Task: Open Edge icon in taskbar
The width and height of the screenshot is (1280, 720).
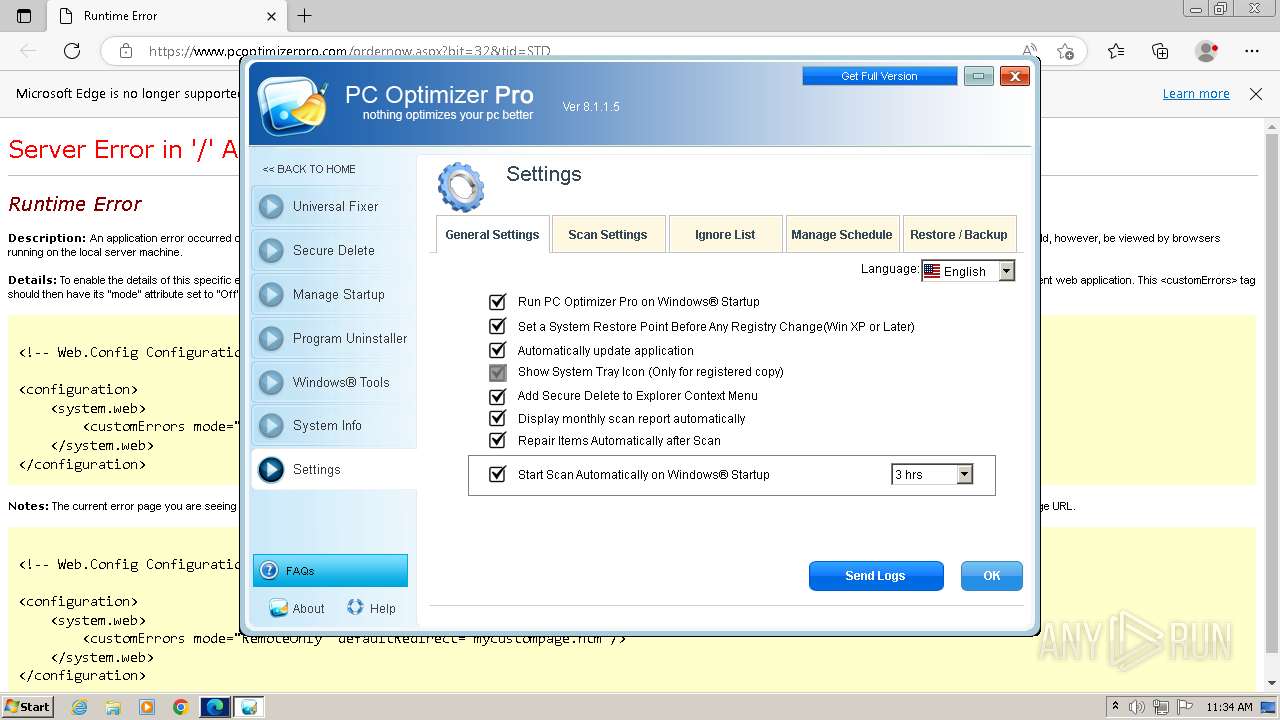Action: point(215,707)
